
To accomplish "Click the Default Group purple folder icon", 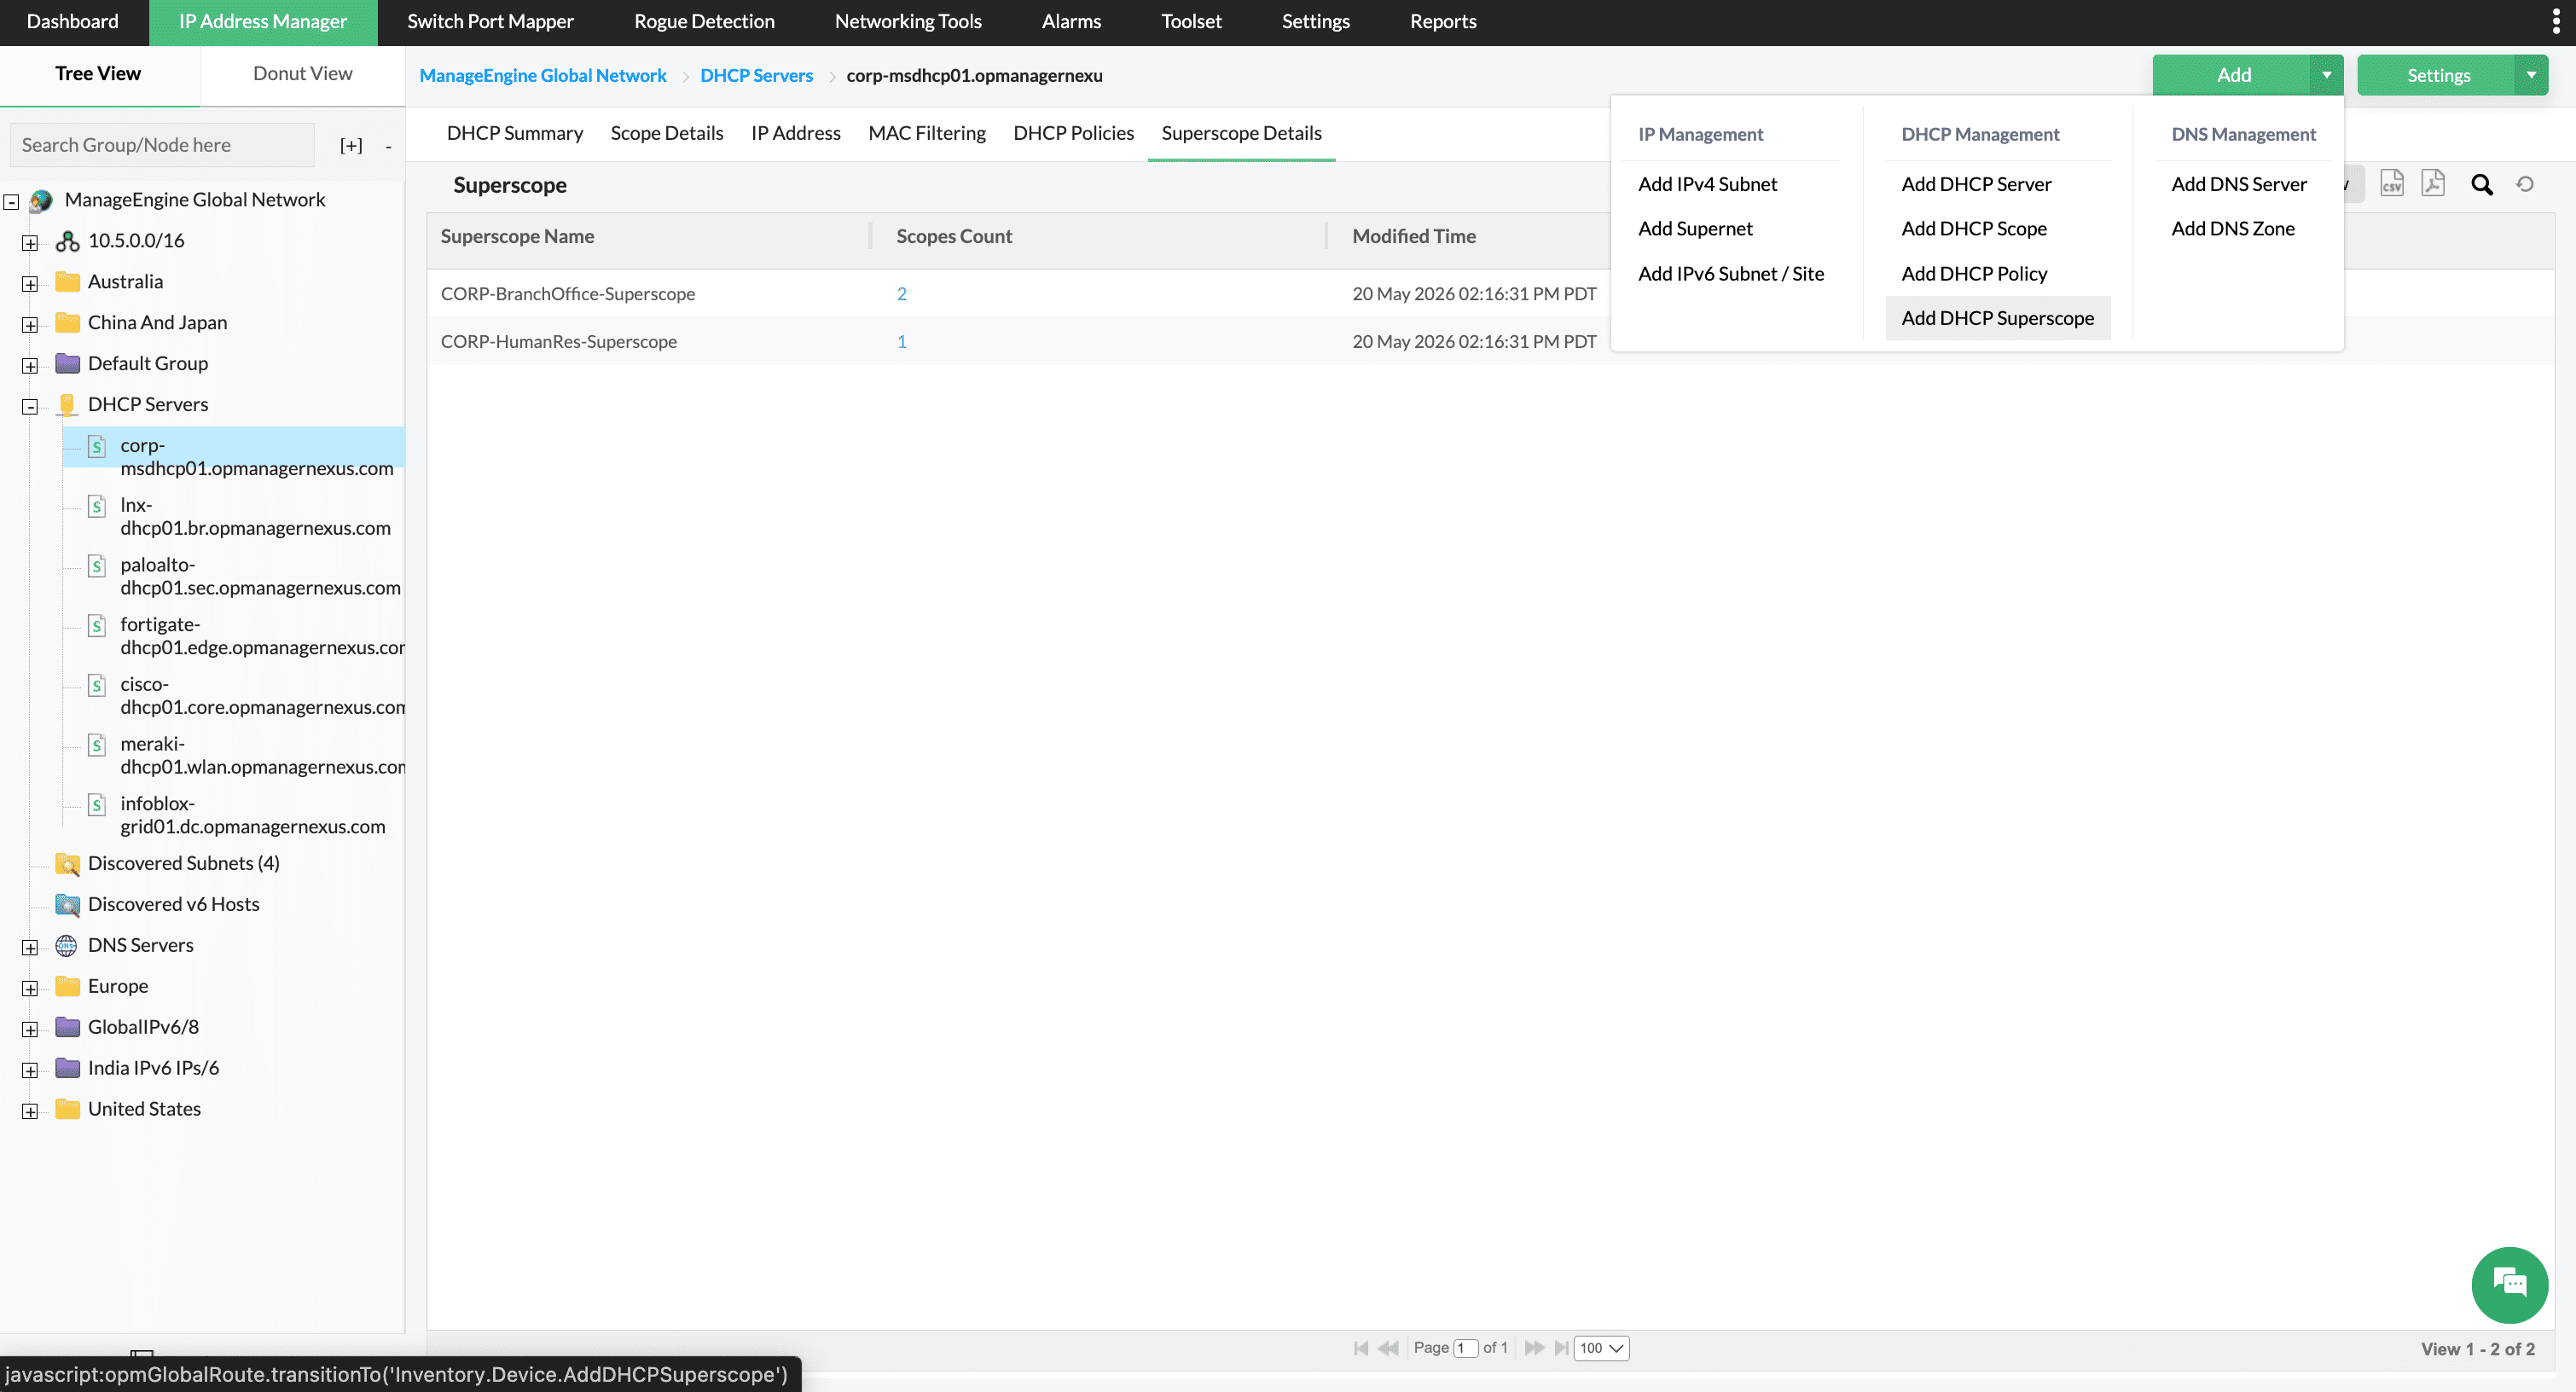I will [67, 363].
